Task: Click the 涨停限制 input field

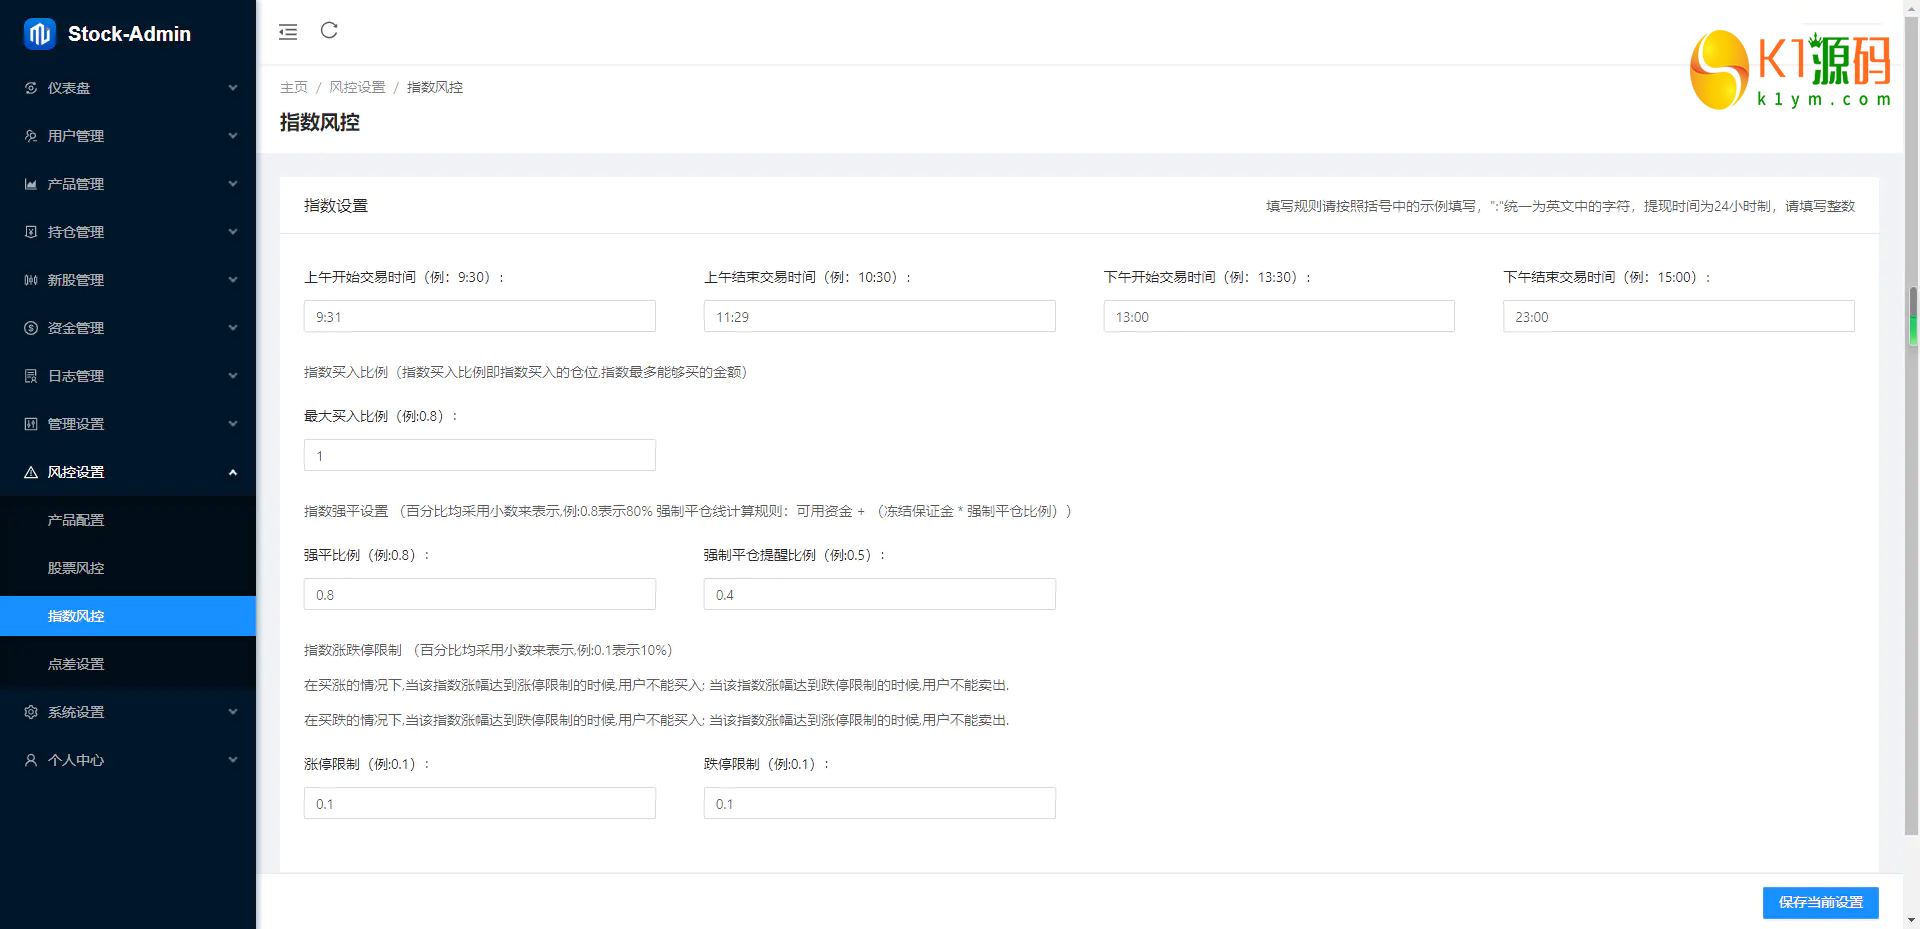Action: 480,803
